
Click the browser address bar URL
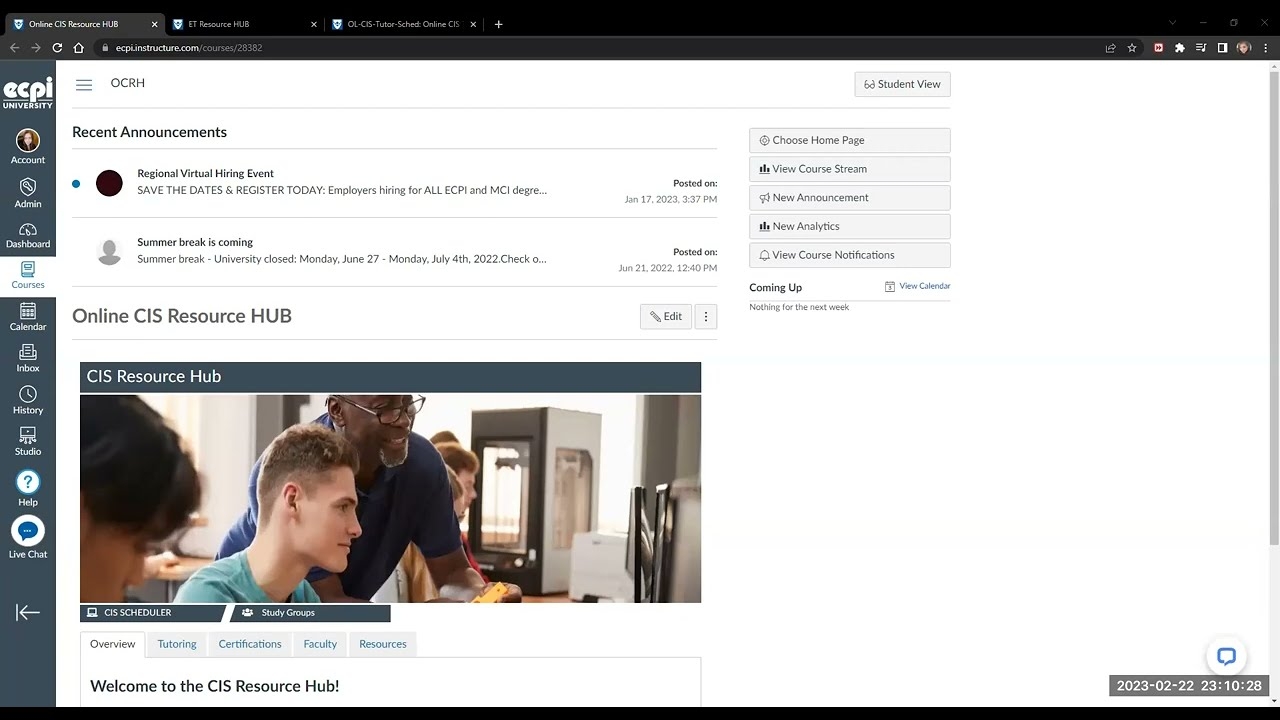[x=189, y=48]
